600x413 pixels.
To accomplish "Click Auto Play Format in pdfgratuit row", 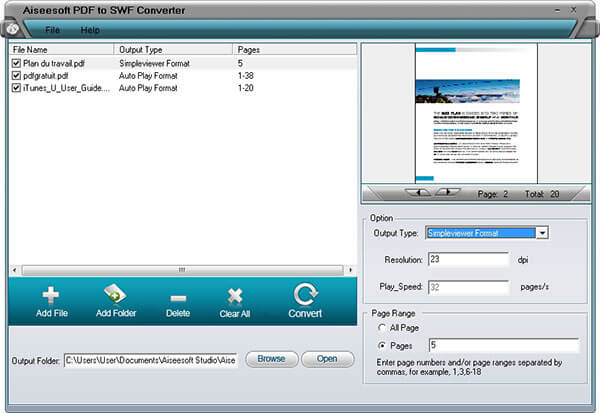I will [x=148, y=75].
